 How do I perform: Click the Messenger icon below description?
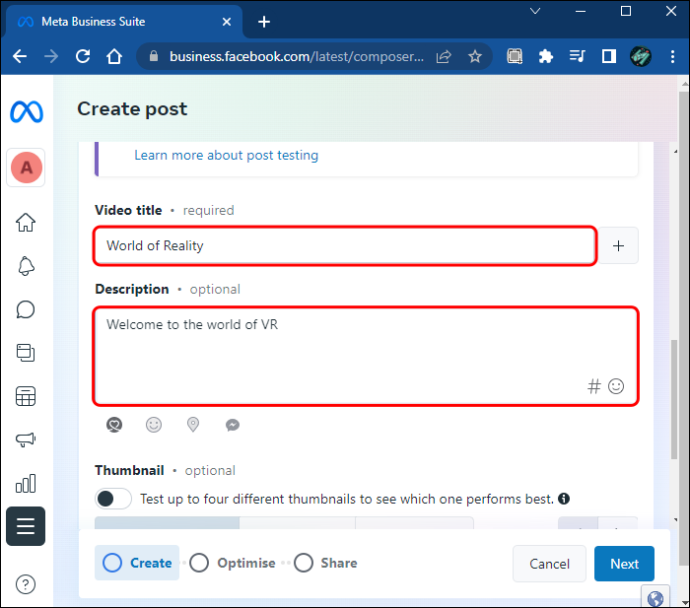(x=232, y=425)
